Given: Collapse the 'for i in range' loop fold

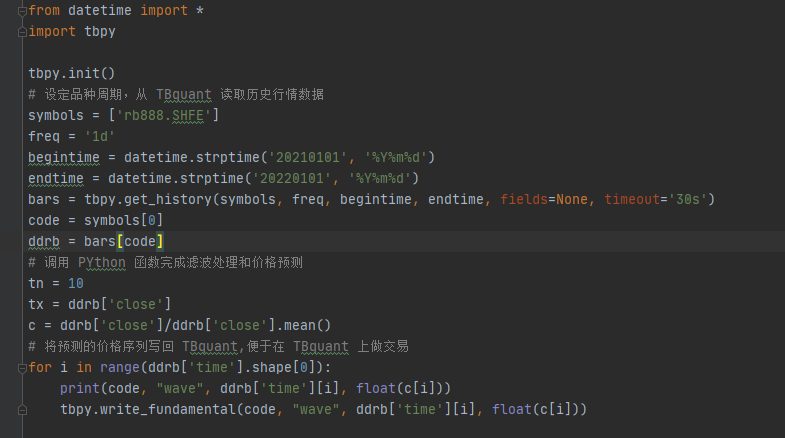Looking at the screenshot, I should click(x=22, y=368).
